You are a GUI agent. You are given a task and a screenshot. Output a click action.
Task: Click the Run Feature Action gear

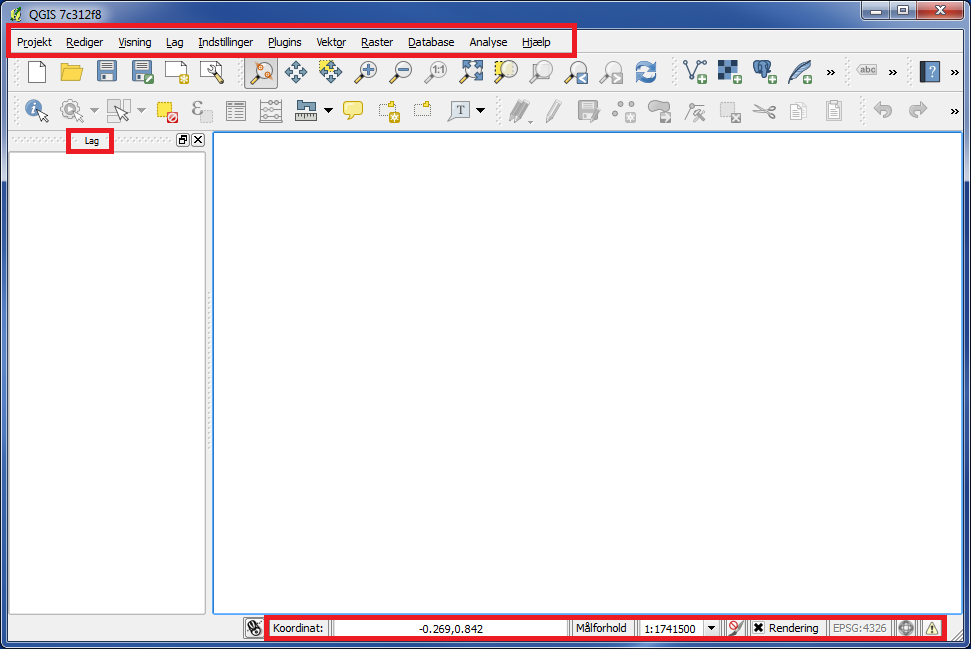point(72,111)
